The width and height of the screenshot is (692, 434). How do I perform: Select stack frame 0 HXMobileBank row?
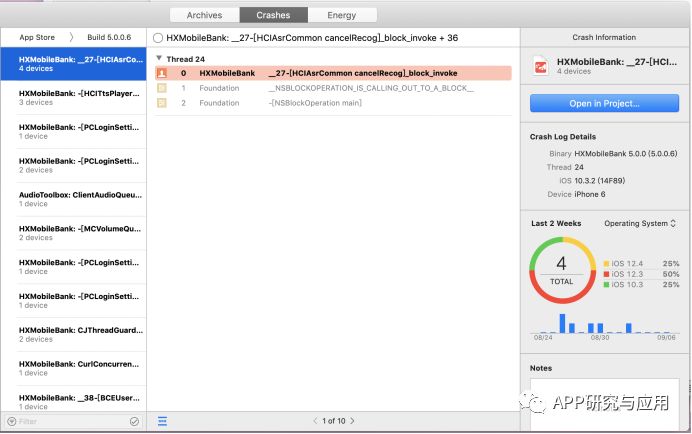click(x=333, y=73)
